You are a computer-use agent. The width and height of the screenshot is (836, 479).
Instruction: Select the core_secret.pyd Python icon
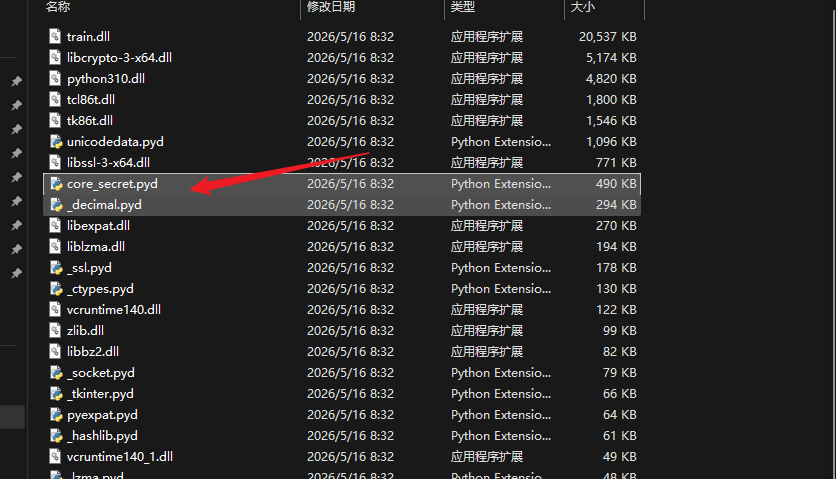coord(56,183)
